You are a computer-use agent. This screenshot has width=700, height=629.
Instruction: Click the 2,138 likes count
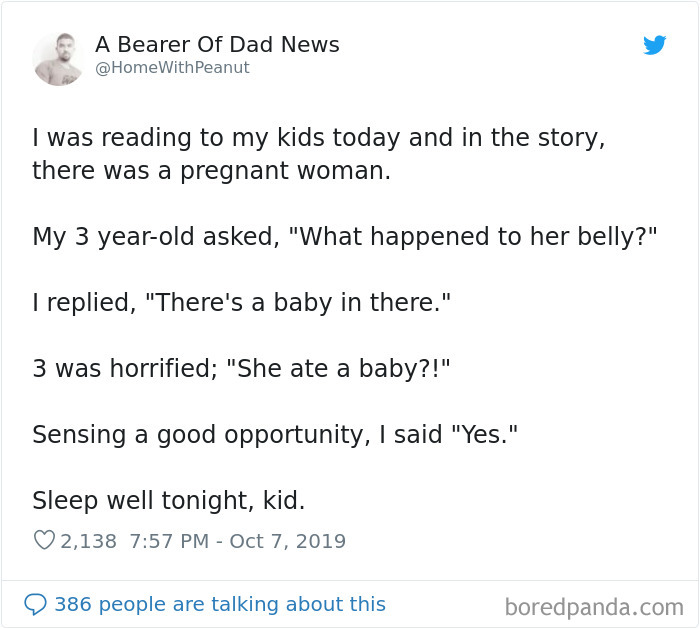pyautogui.click(x=88, y=541)
